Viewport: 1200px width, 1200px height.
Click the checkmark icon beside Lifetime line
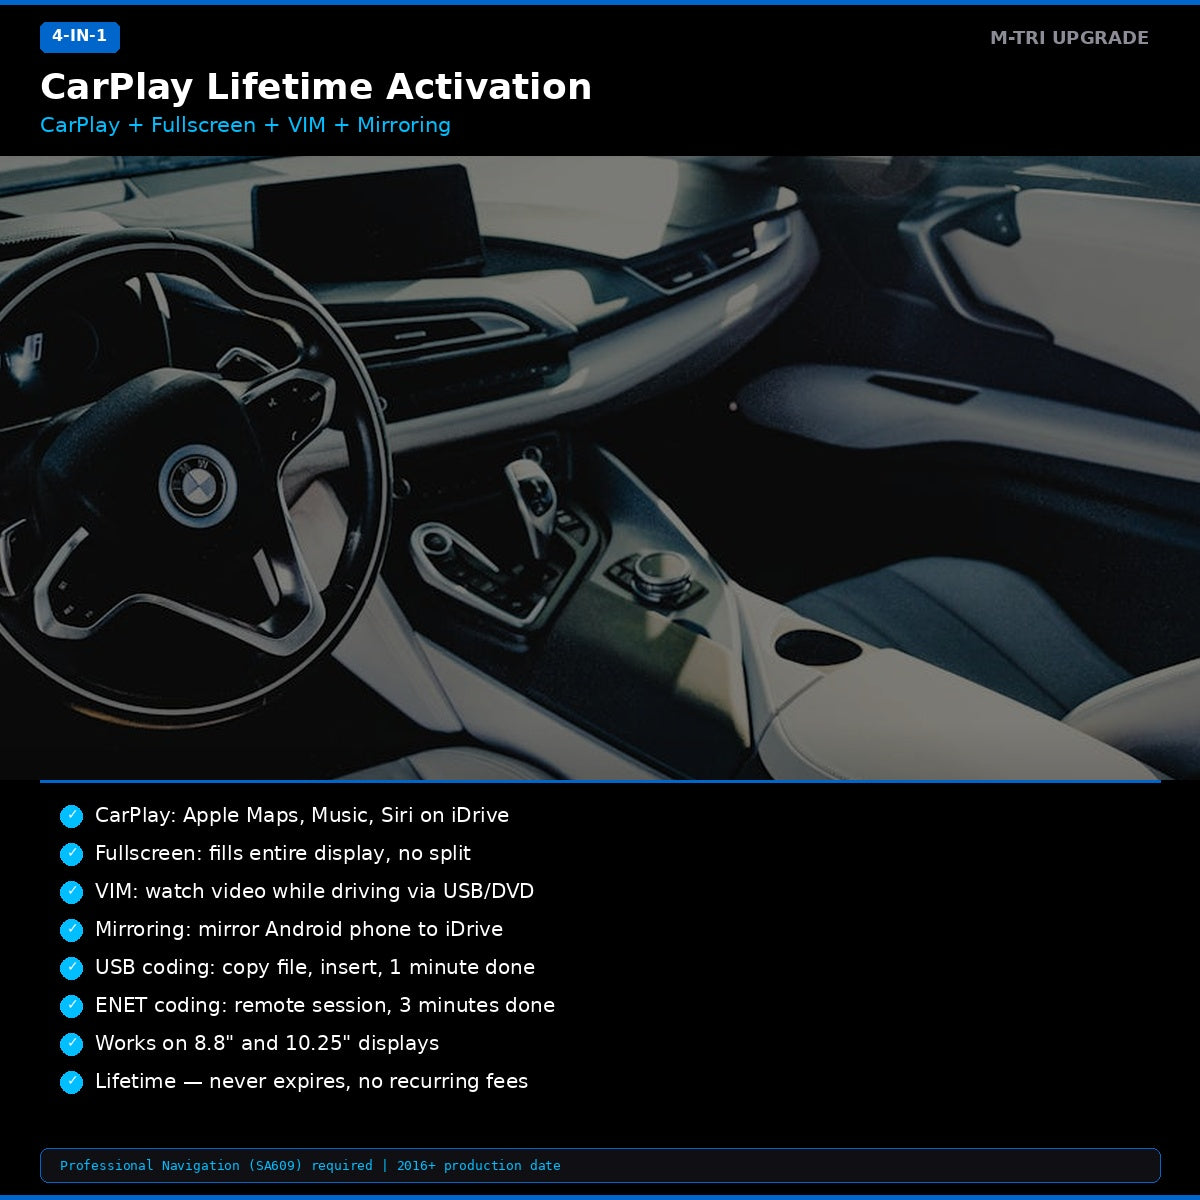click(71, 1082)
